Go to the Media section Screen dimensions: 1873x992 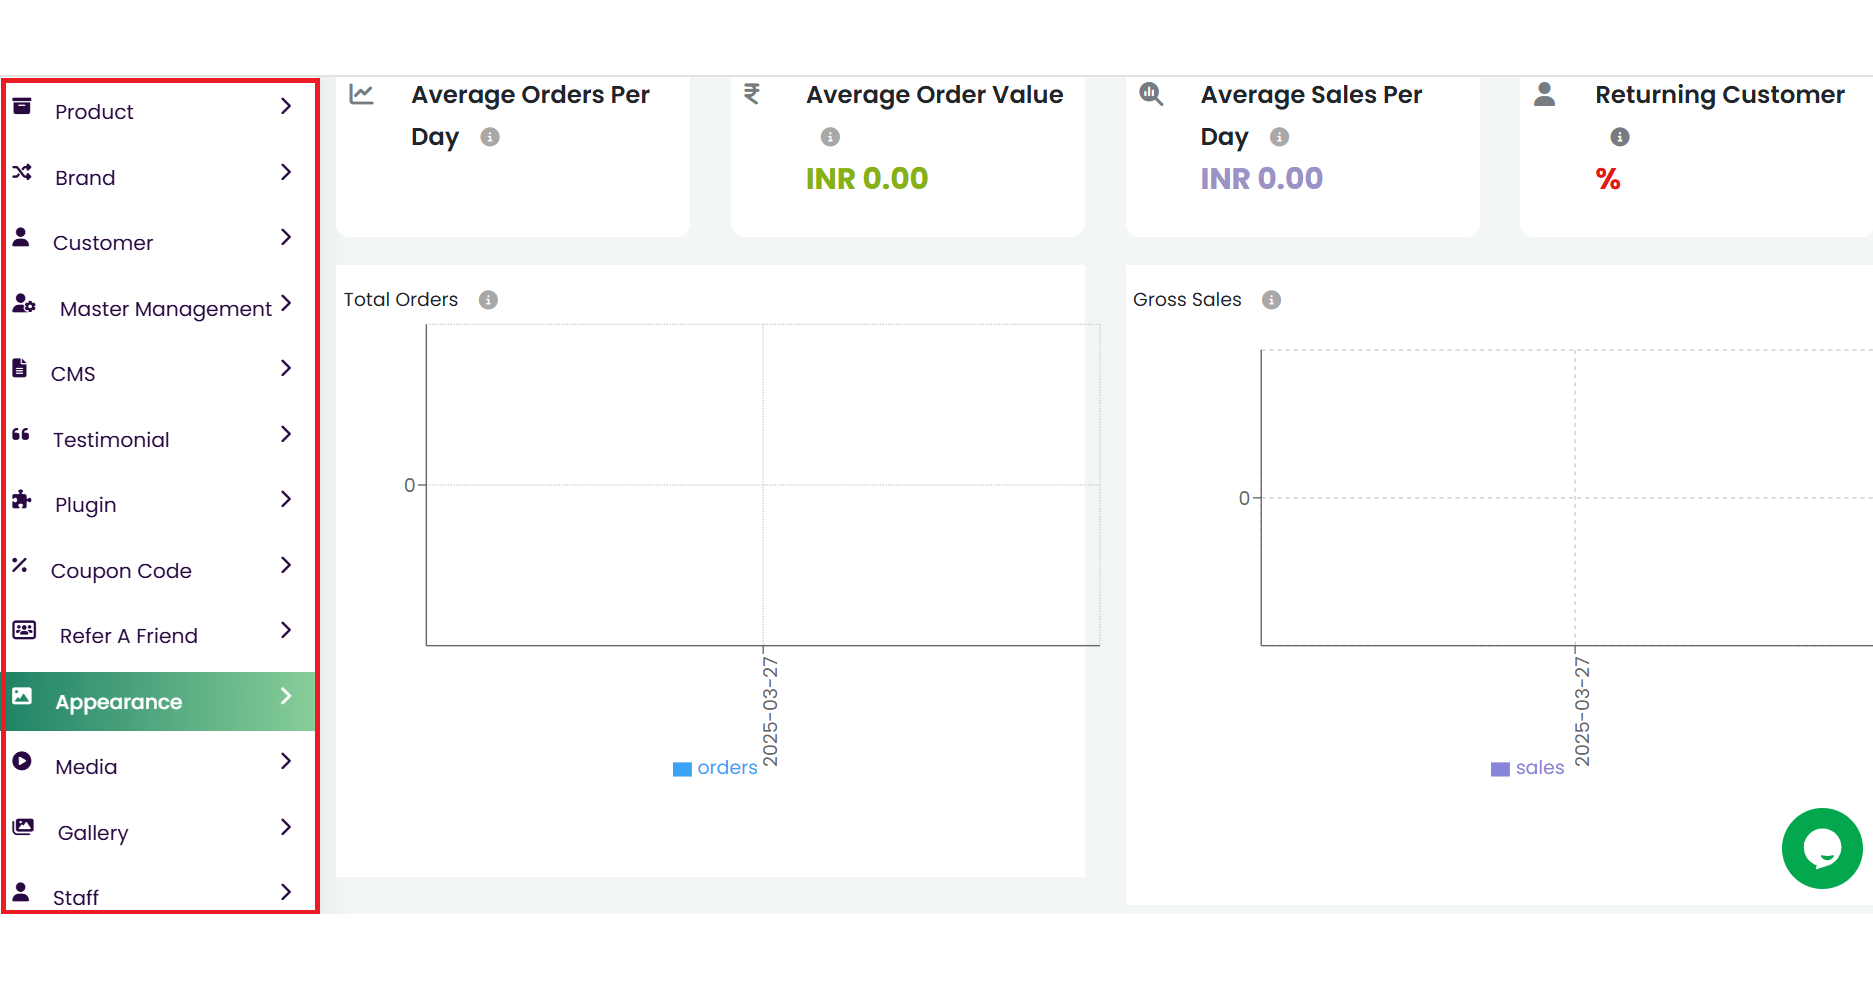coord(86,767)
